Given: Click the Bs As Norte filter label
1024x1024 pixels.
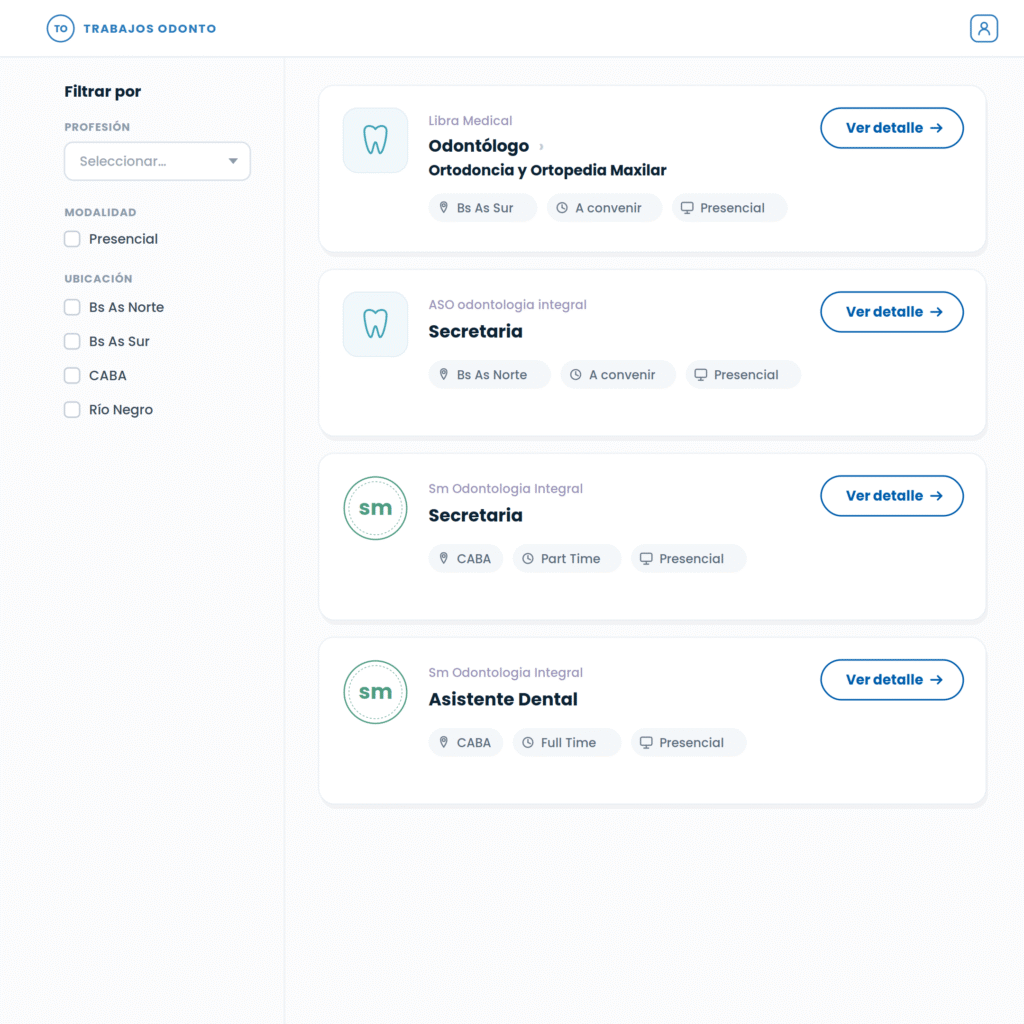Looking at the screenshot, I should tap(127, 308).
